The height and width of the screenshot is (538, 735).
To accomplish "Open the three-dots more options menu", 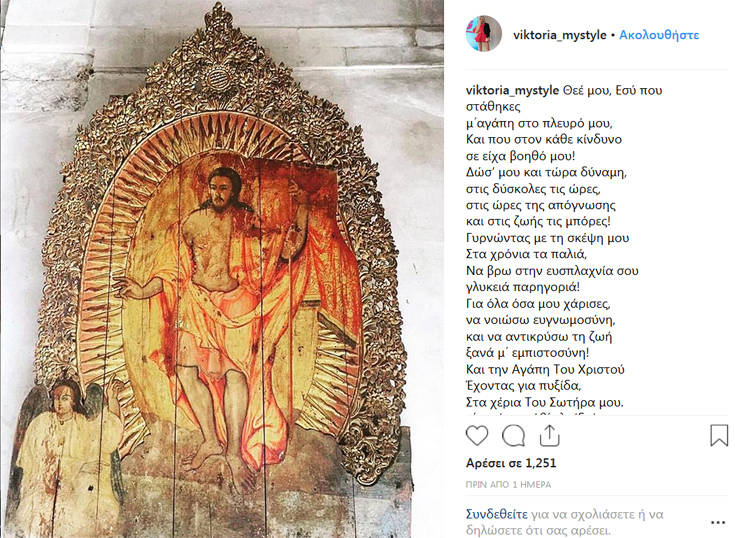I will click(x=718, y=522).
